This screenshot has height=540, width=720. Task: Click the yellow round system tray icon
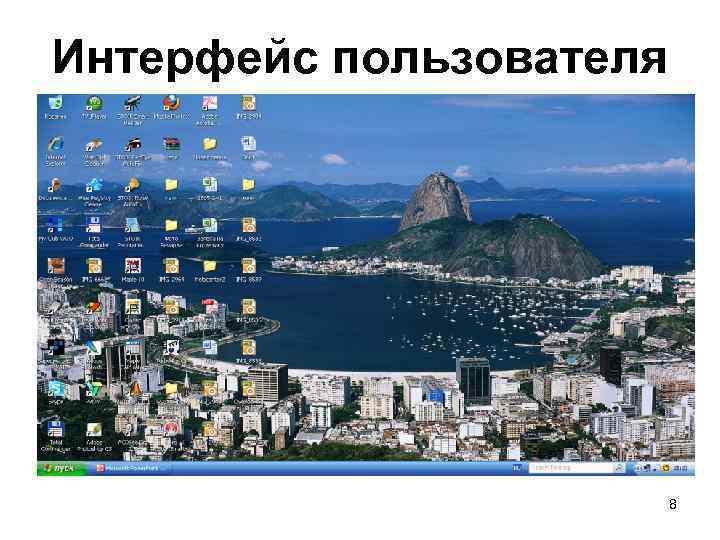point(665,468)
